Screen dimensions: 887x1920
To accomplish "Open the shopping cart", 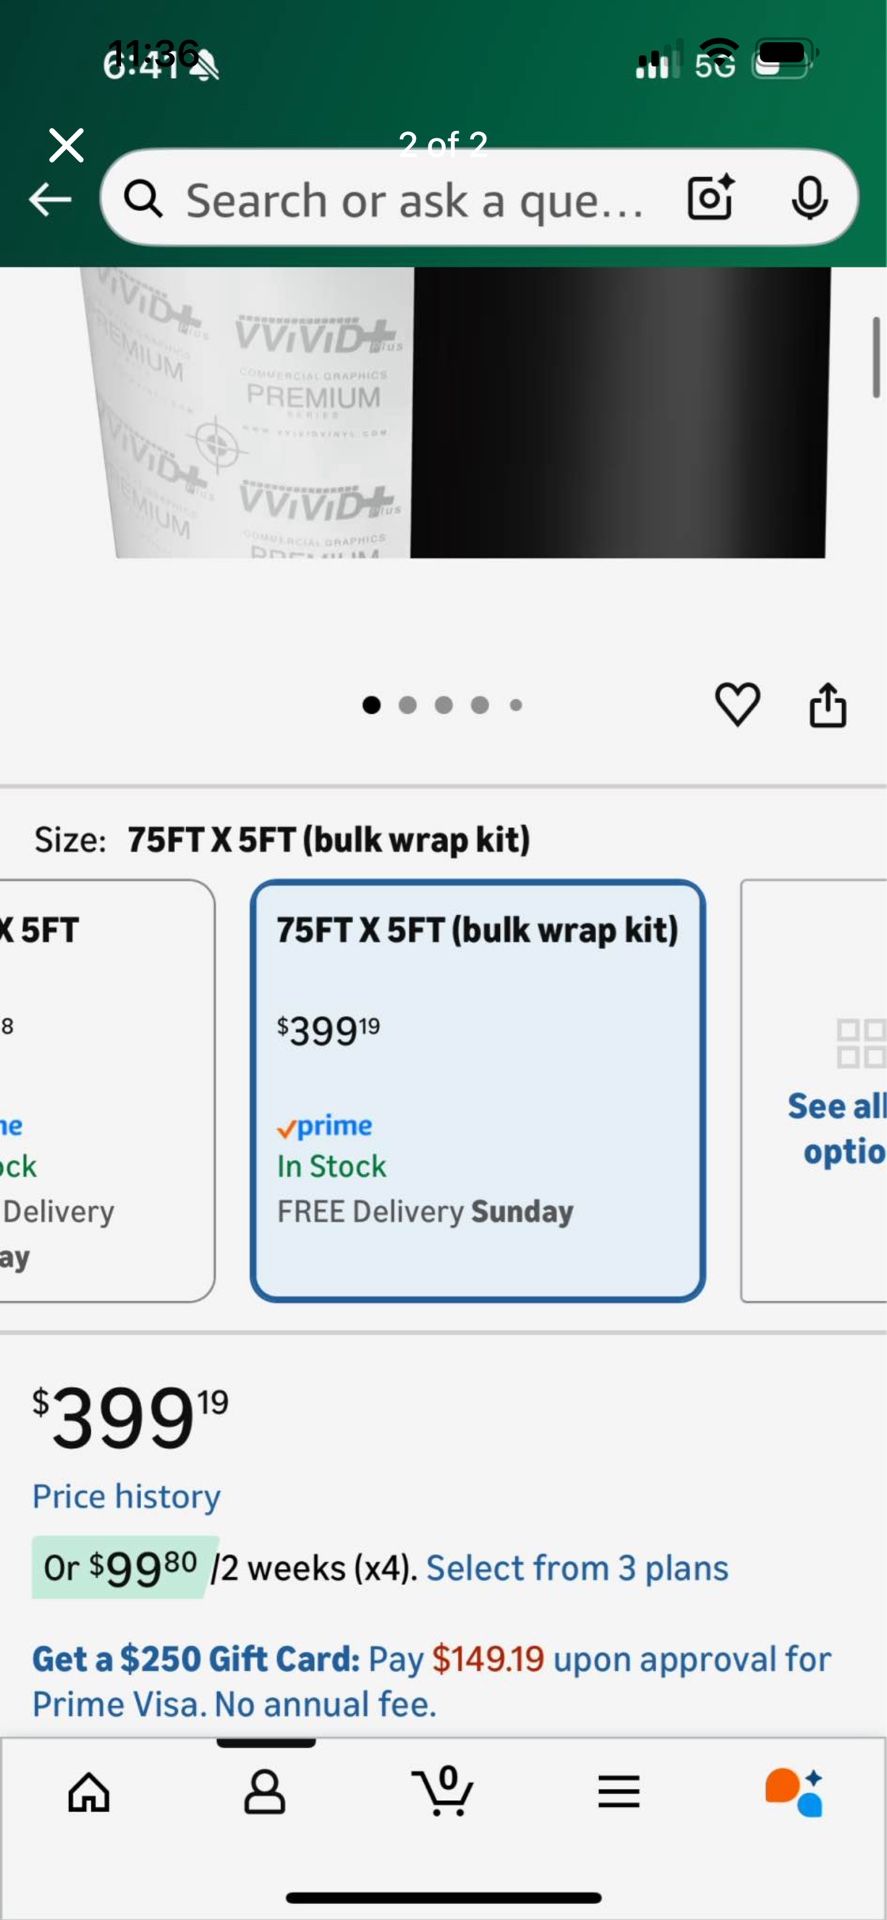I will pyautogui.click(x=442, y=1790).
